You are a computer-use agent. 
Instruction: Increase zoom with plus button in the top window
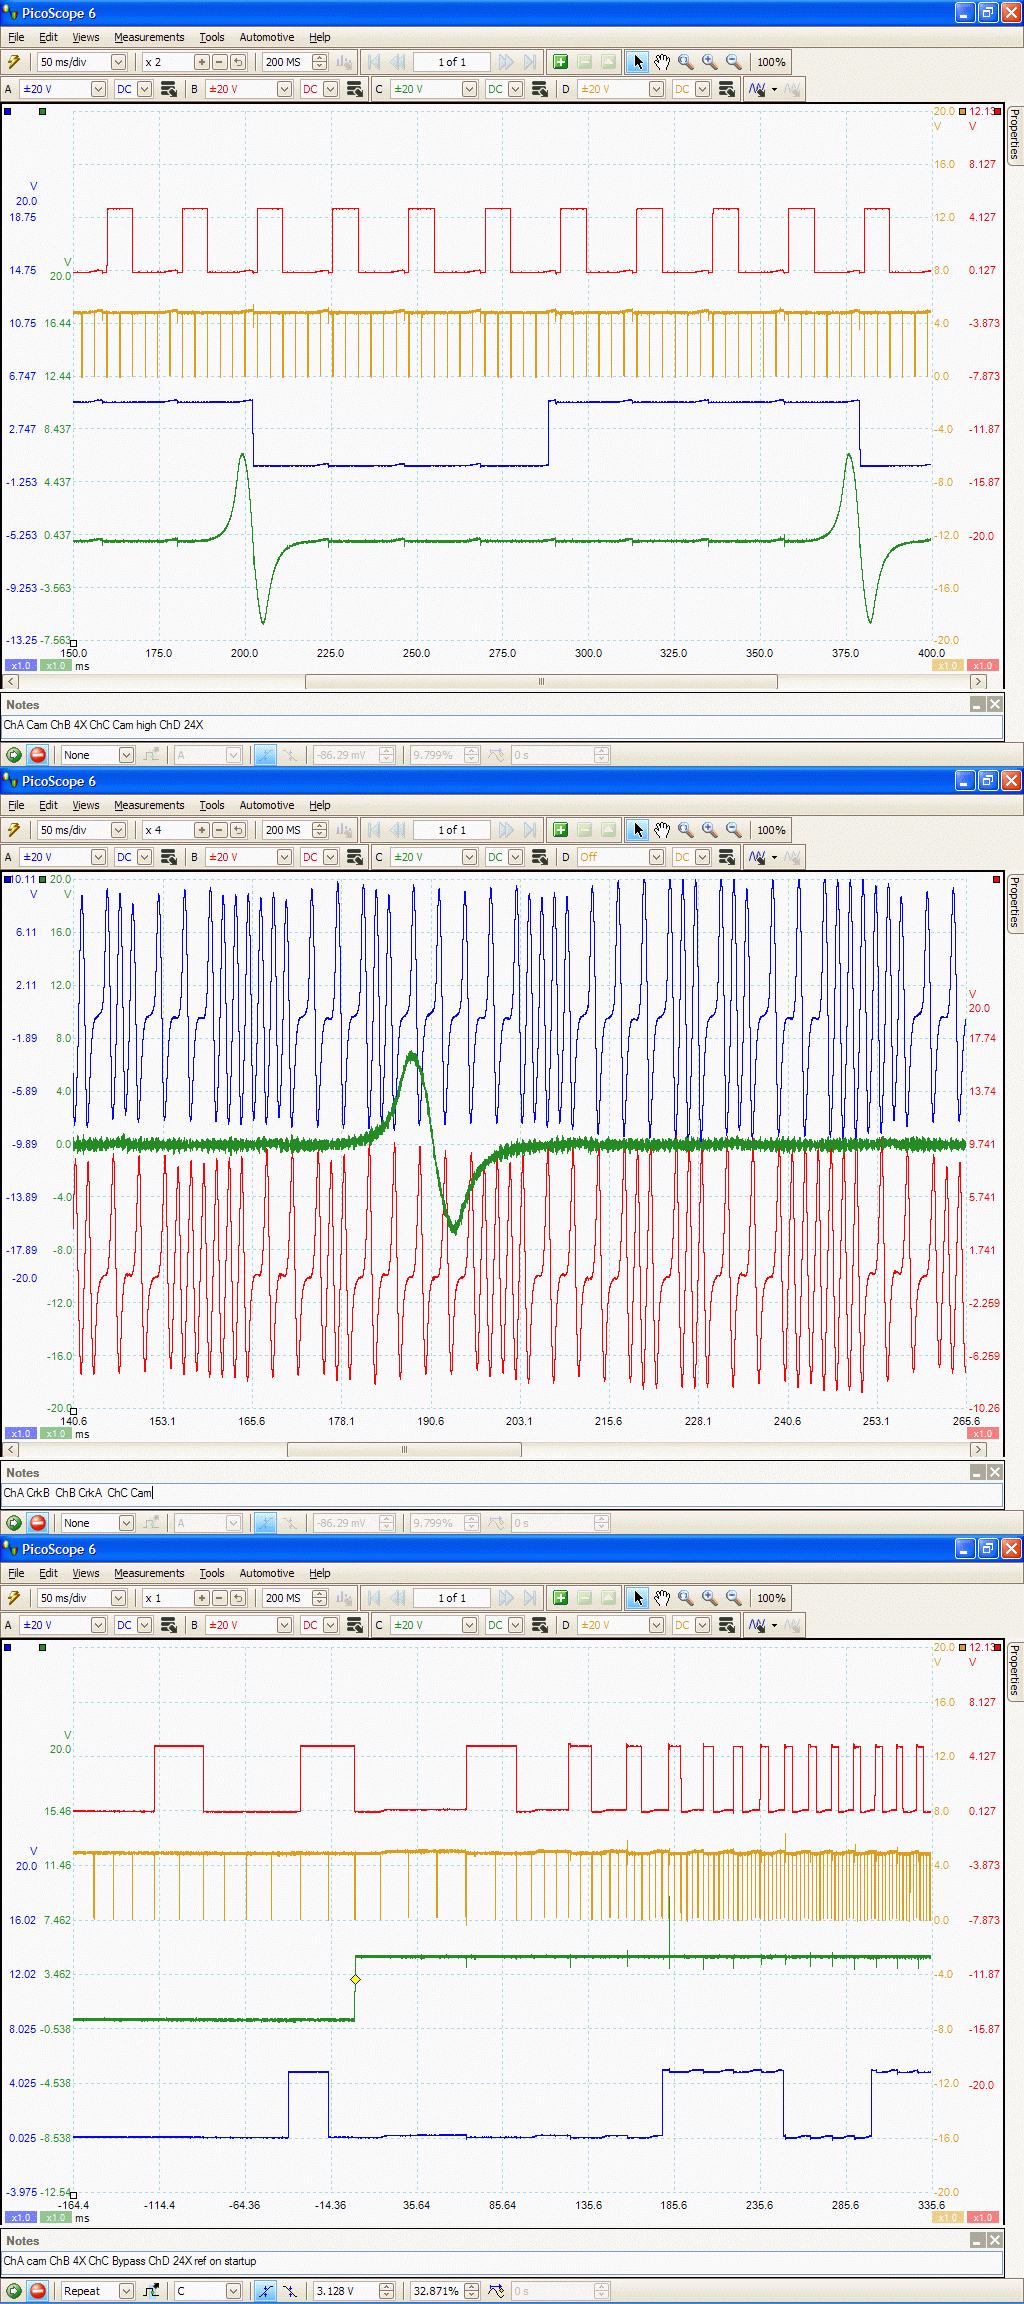click(x=201, y=62)
